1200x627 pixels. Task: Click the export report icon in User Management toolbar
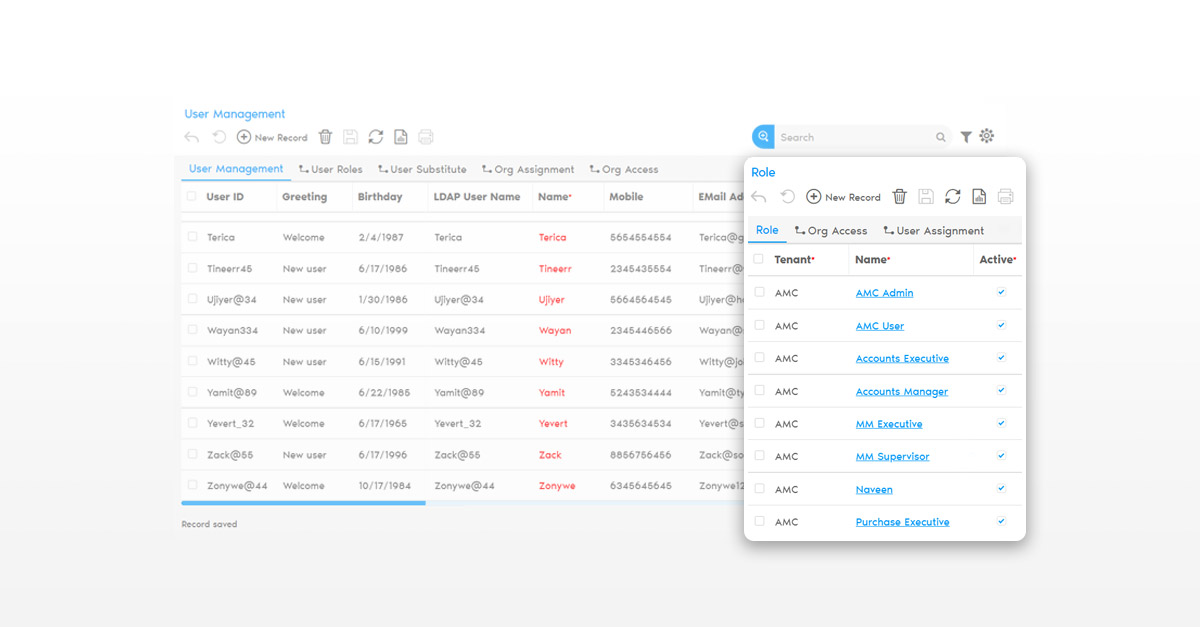pos(401,137)
